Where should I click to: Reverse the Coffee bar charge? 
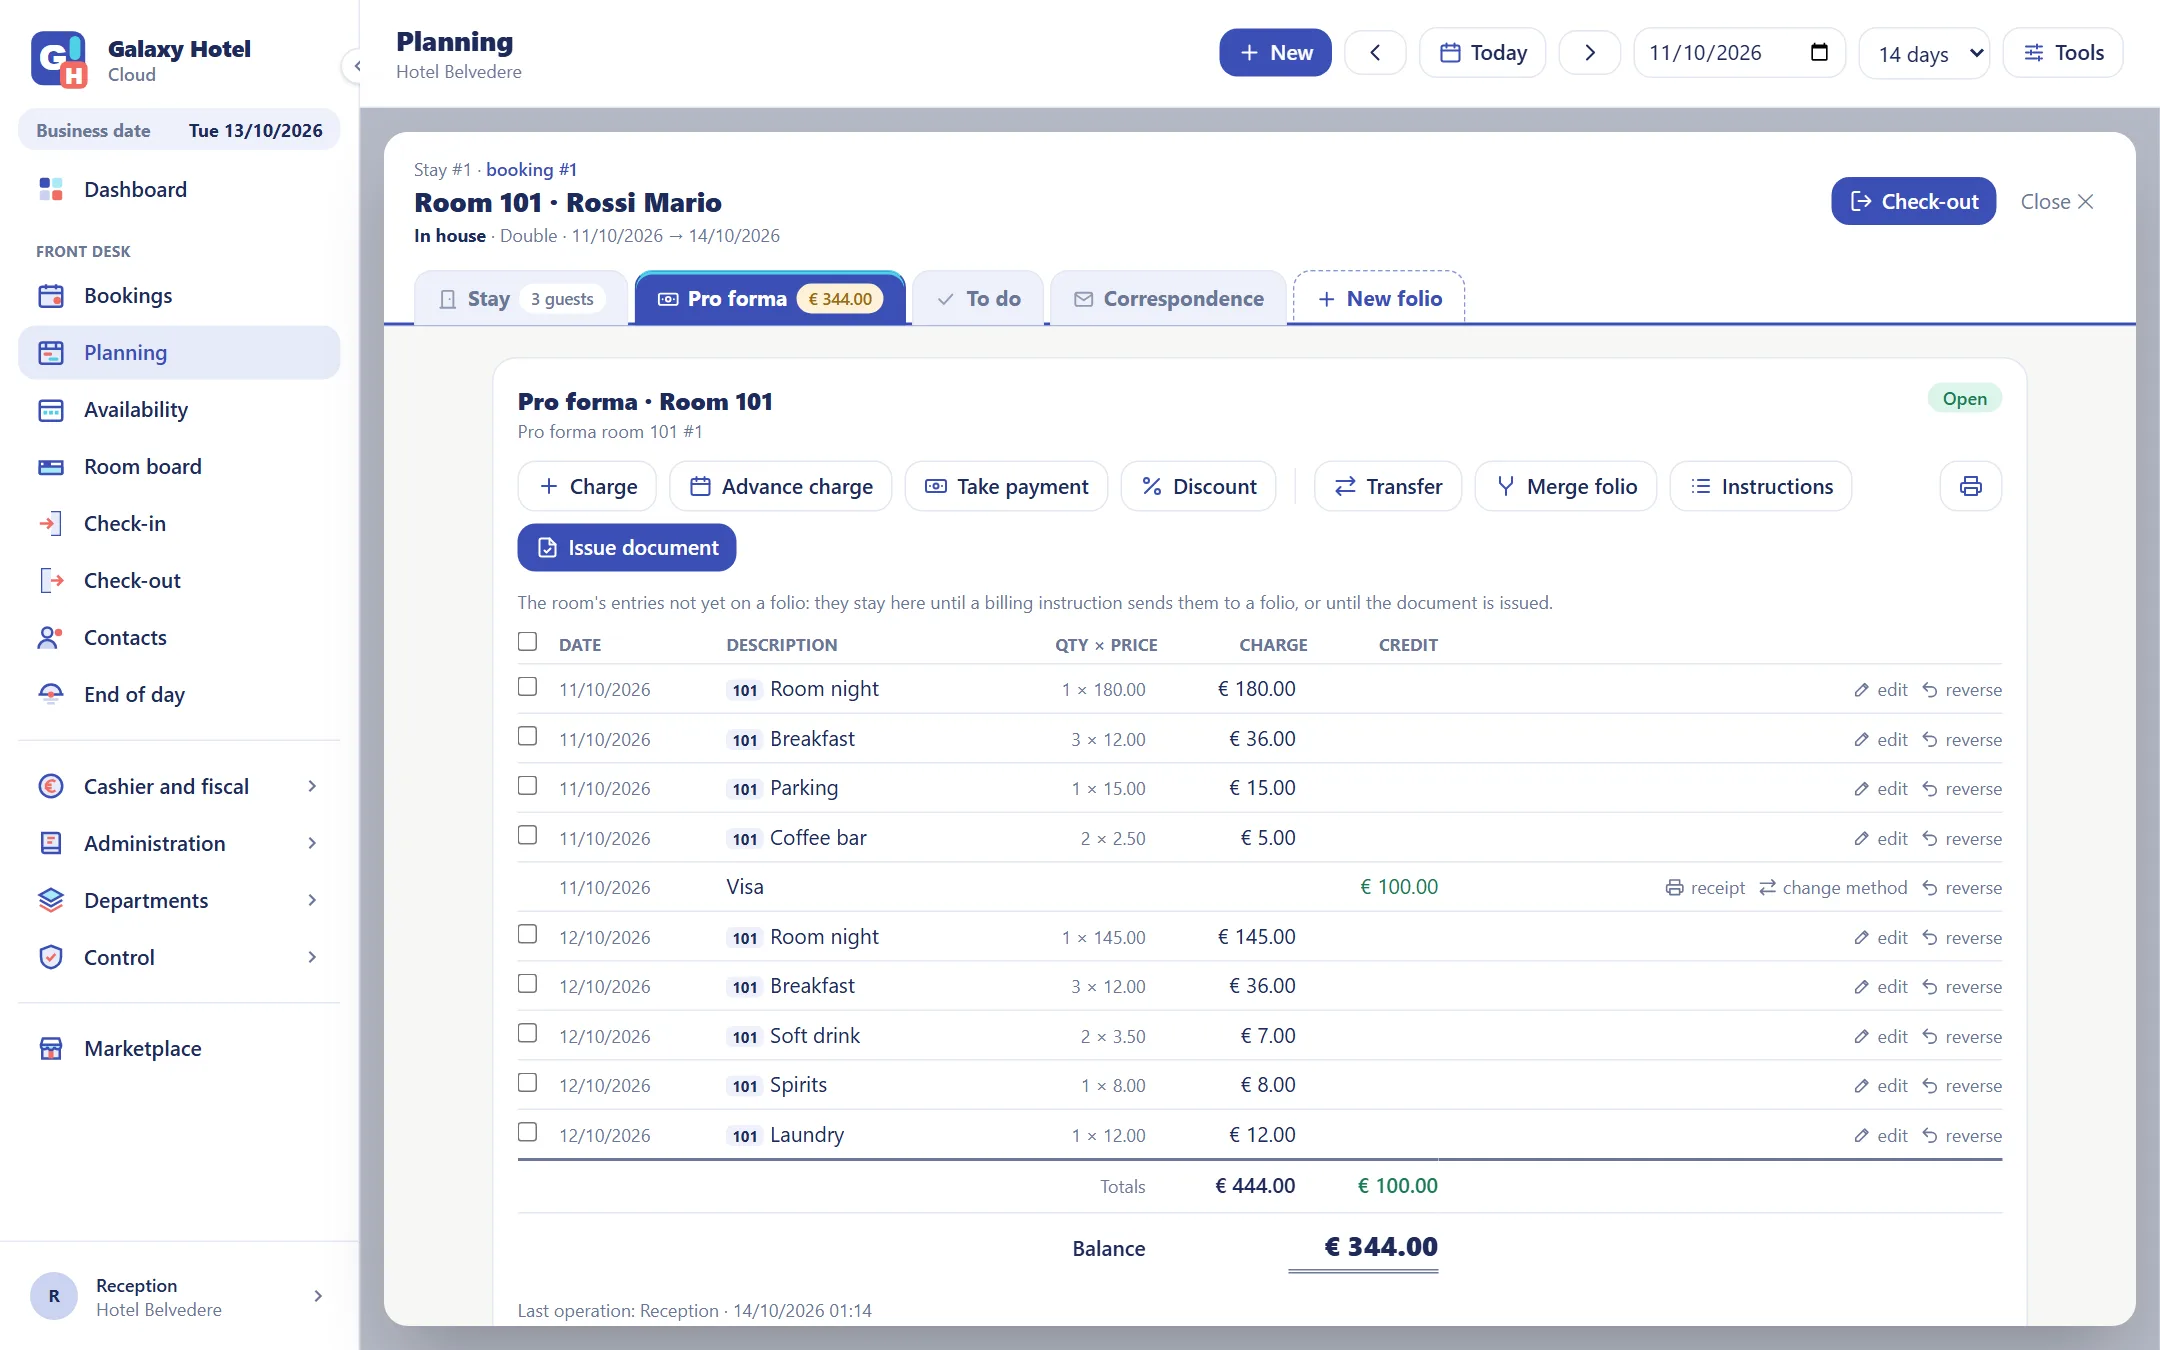[1962, 839]
